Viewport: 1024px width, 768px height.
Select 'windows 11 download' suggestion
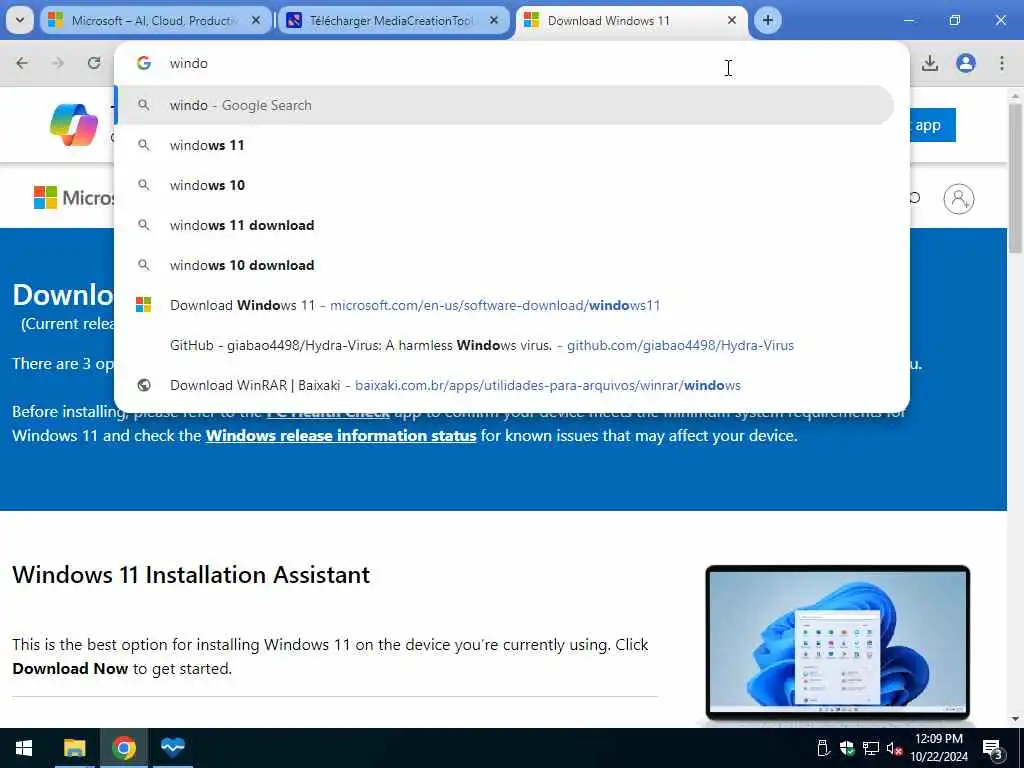(x=504, y=225)
